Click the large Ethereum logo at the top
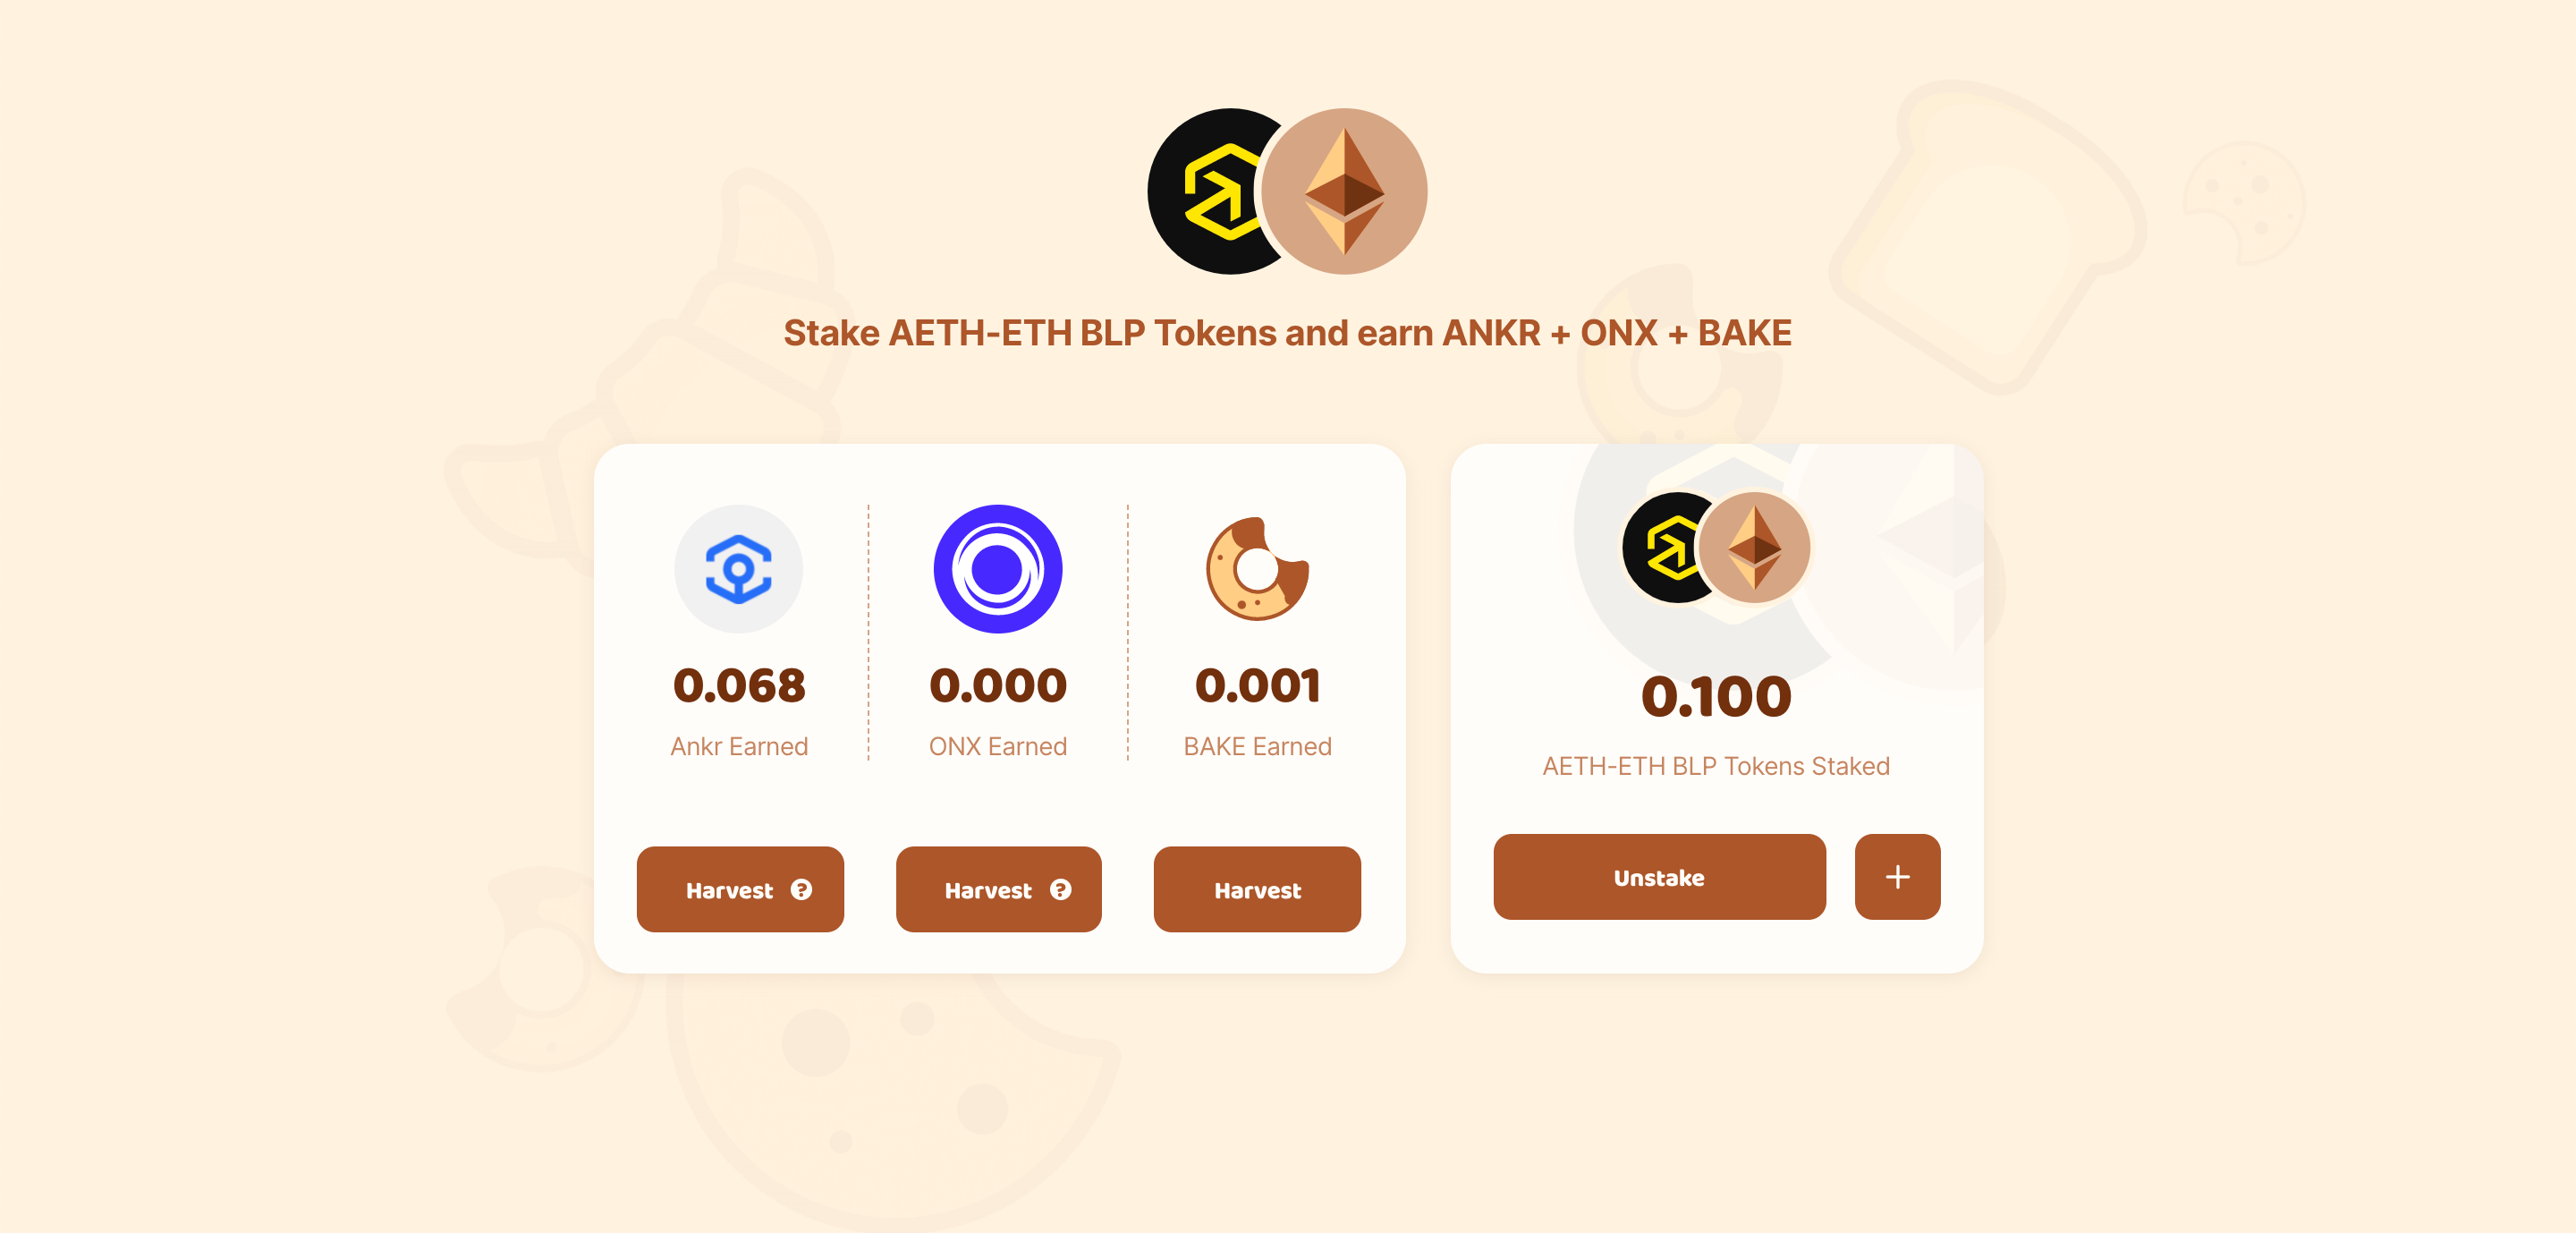Image resolution: width=2576 pixels, height=1233 pixels. (1344, 191)
